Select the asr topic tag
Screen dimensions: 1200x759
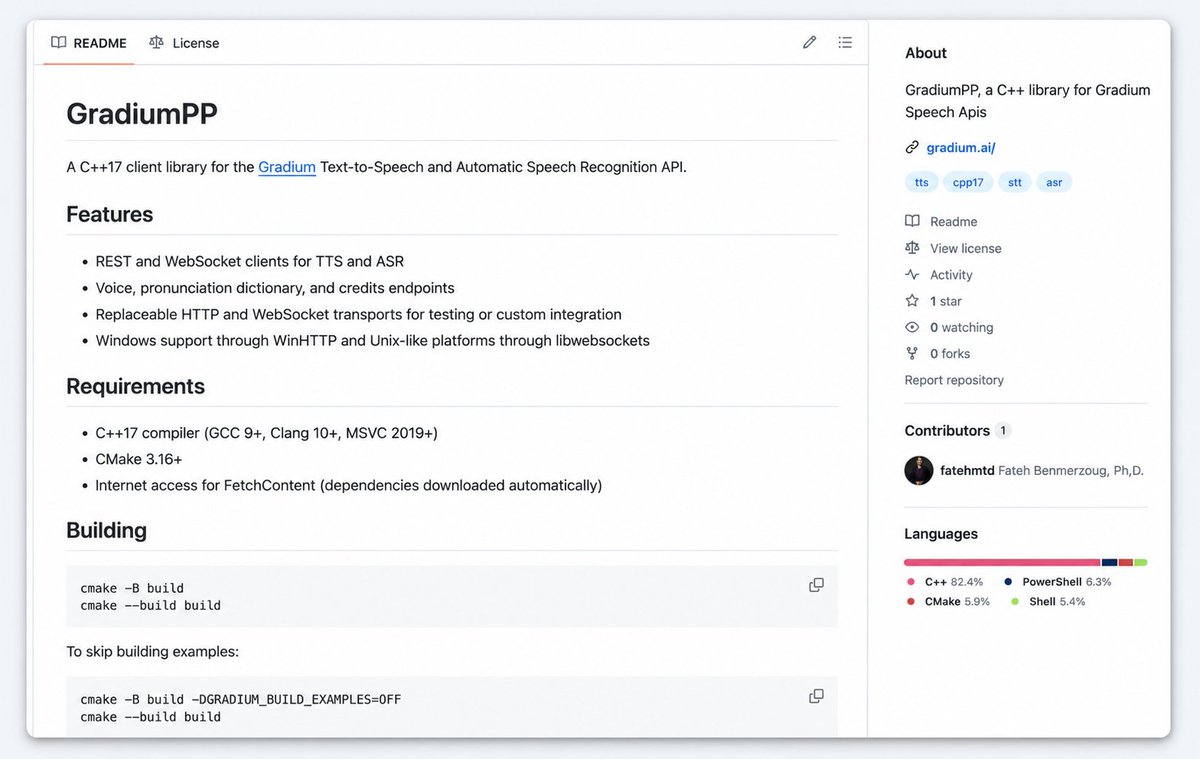pyautogui.click(x=1054, y=182)
